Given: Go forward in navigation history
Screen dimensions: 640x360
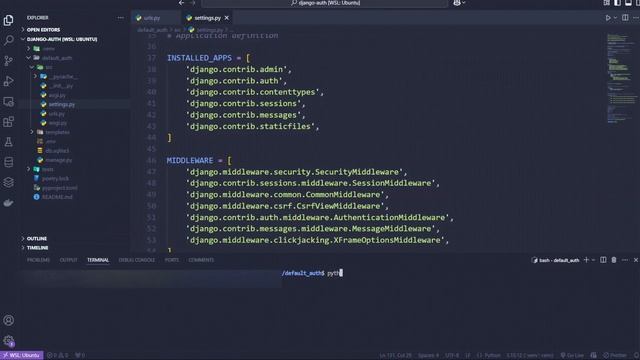Looking at the screenshot, I should [x=193, y=3].
